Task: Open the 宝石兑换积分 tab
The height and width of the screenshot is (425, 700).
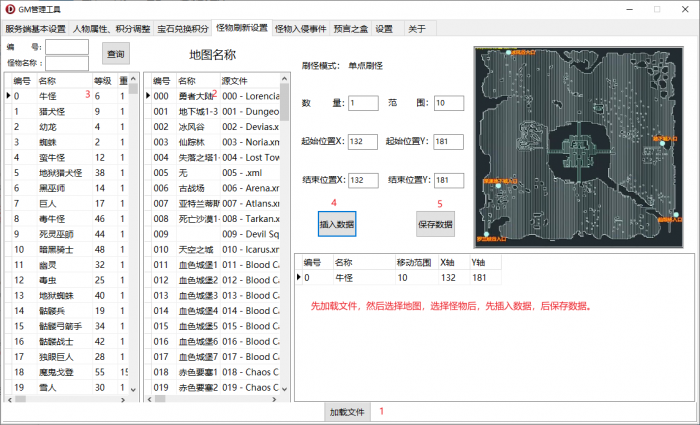Action: [182, 29]
